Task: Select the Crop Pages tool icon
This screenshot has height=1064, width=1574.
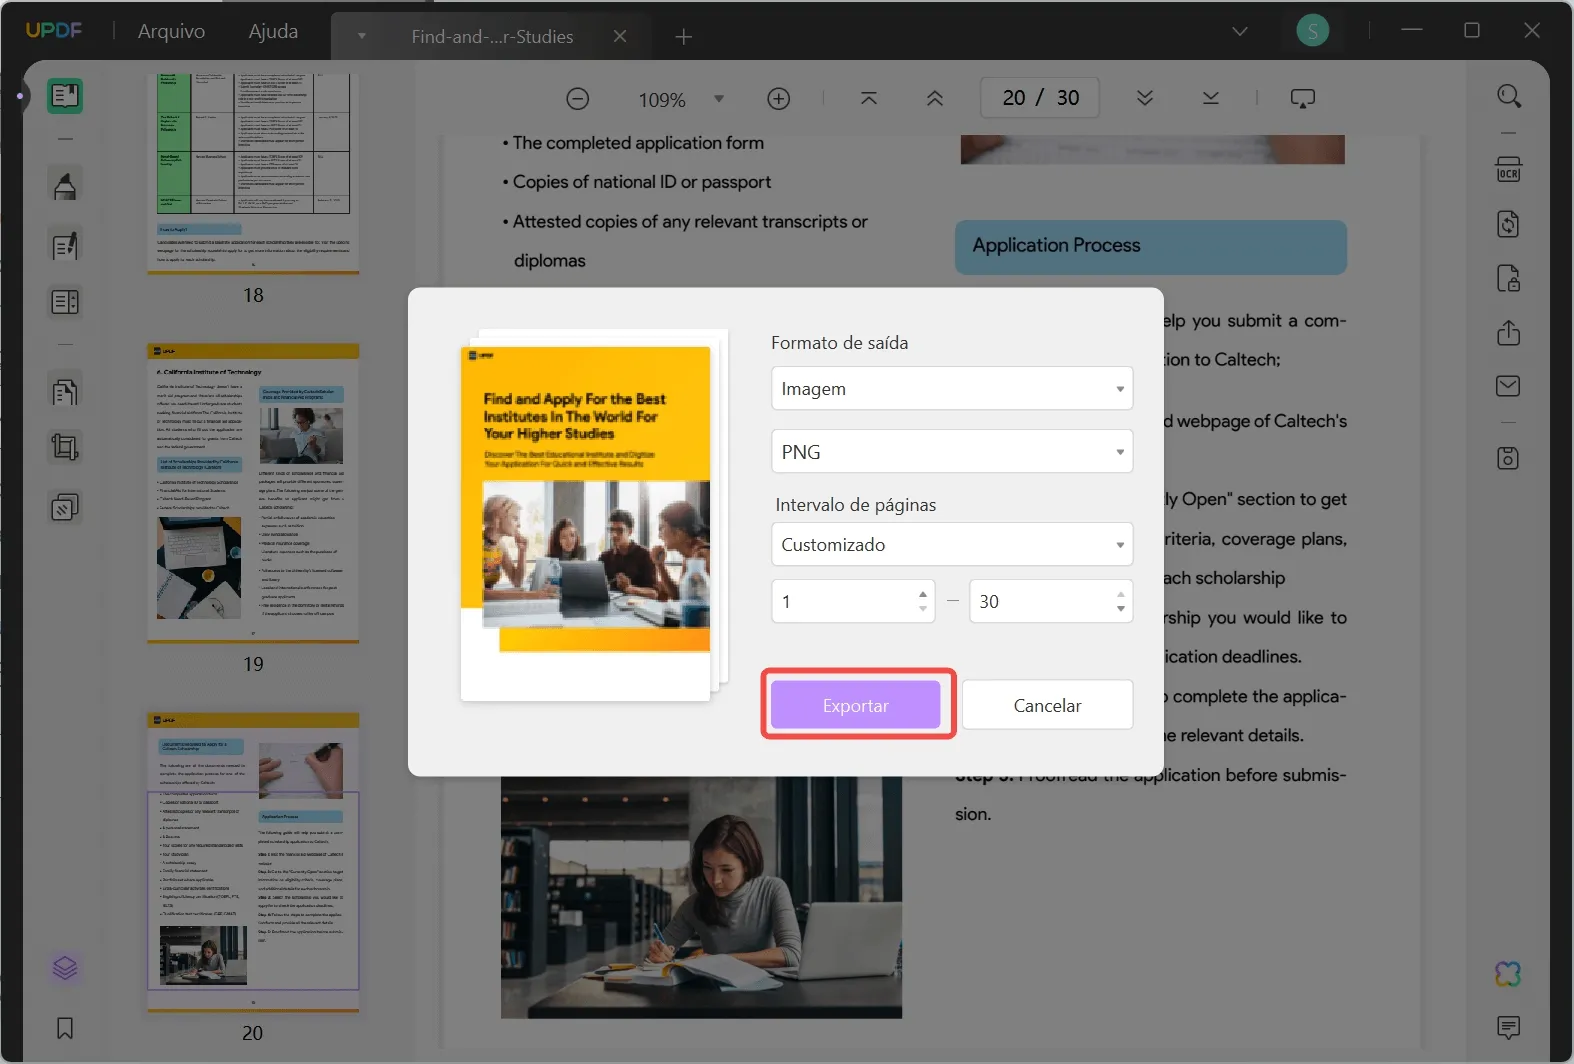Action: pos(65,447)
